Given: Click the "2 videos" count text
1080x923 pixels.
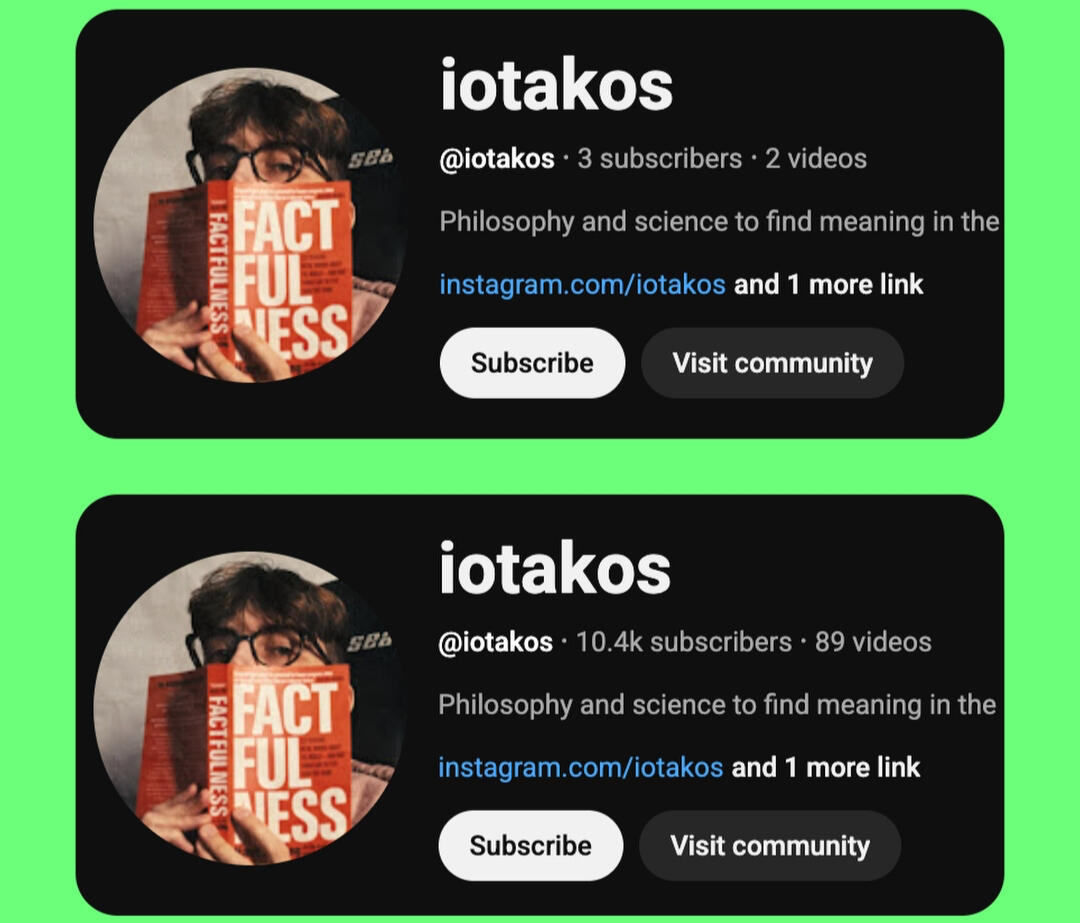Looking at the screenshot, I should coord(816,158).
